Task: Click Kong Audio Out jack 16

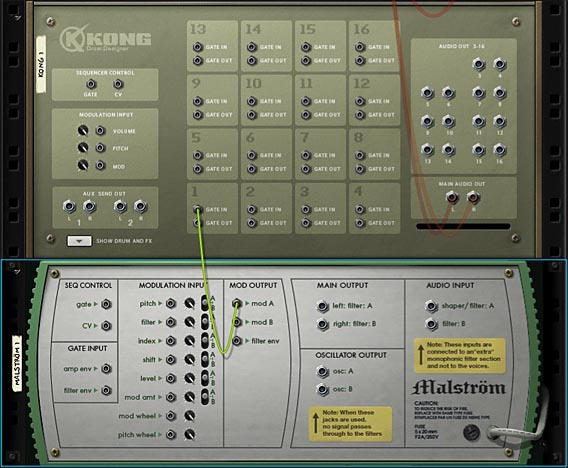Action: (x=500, y=150)
